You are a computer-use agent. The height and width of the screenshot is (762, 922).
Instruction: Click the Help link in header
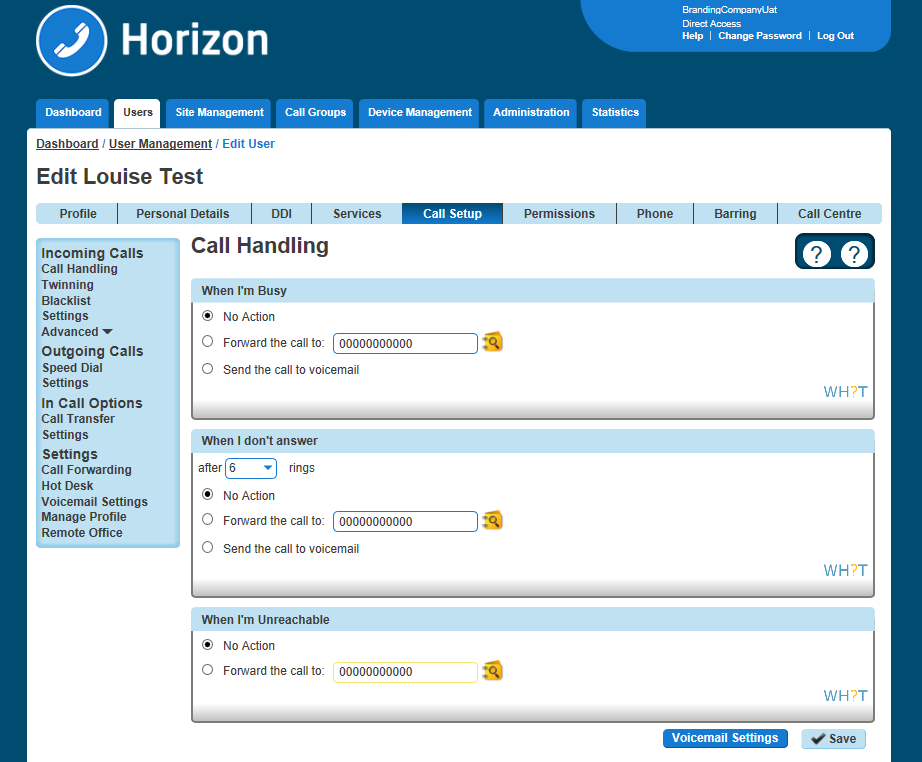(x=692, y=36)
